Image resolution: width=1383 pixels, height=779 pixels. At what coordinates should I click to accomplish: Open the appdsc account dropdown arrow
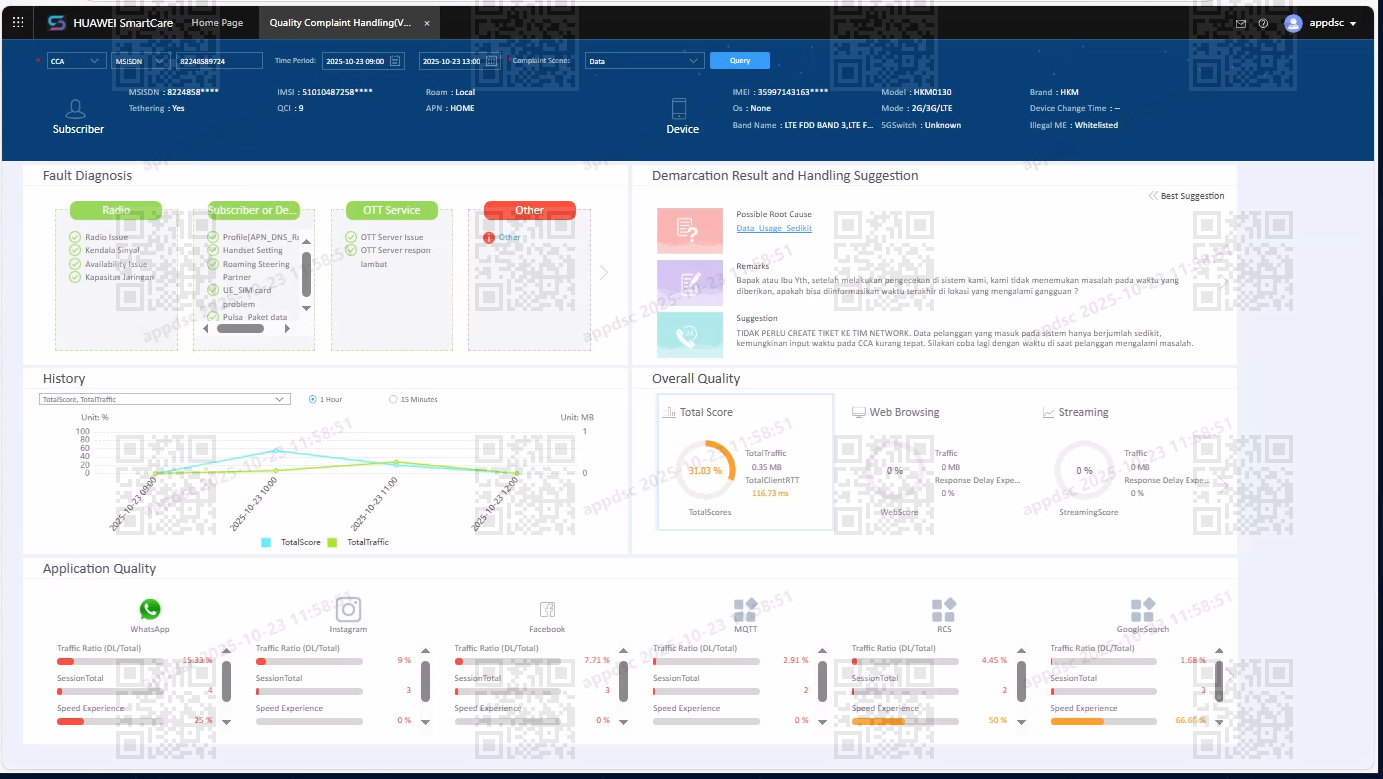click(x=1353, y=24)
